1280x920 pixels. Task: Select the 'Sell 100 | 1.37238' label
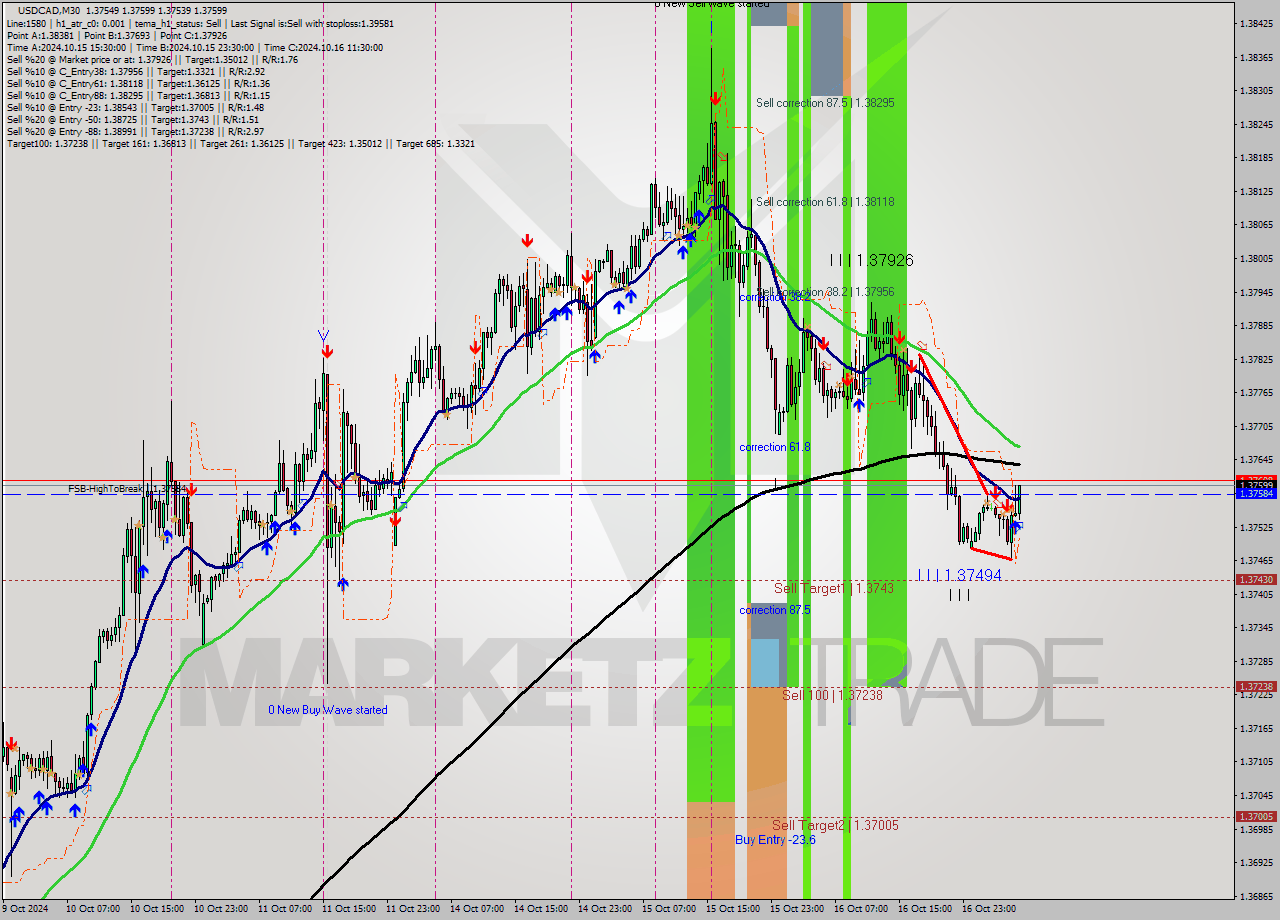[x=832, y=695]
